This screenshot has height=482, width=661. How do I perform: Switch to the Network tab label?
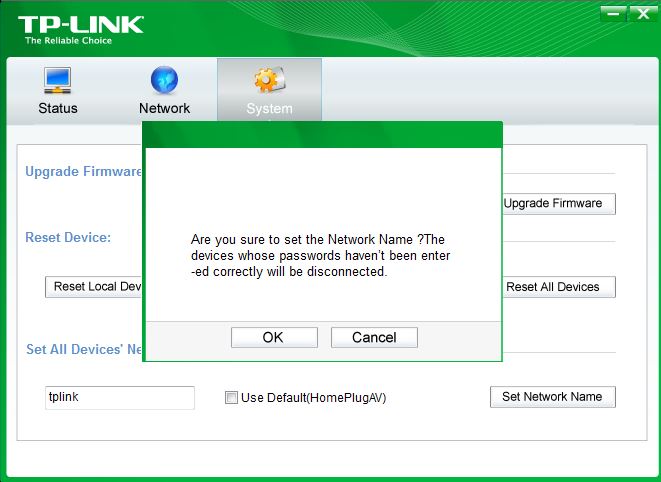tap(164, 108)
